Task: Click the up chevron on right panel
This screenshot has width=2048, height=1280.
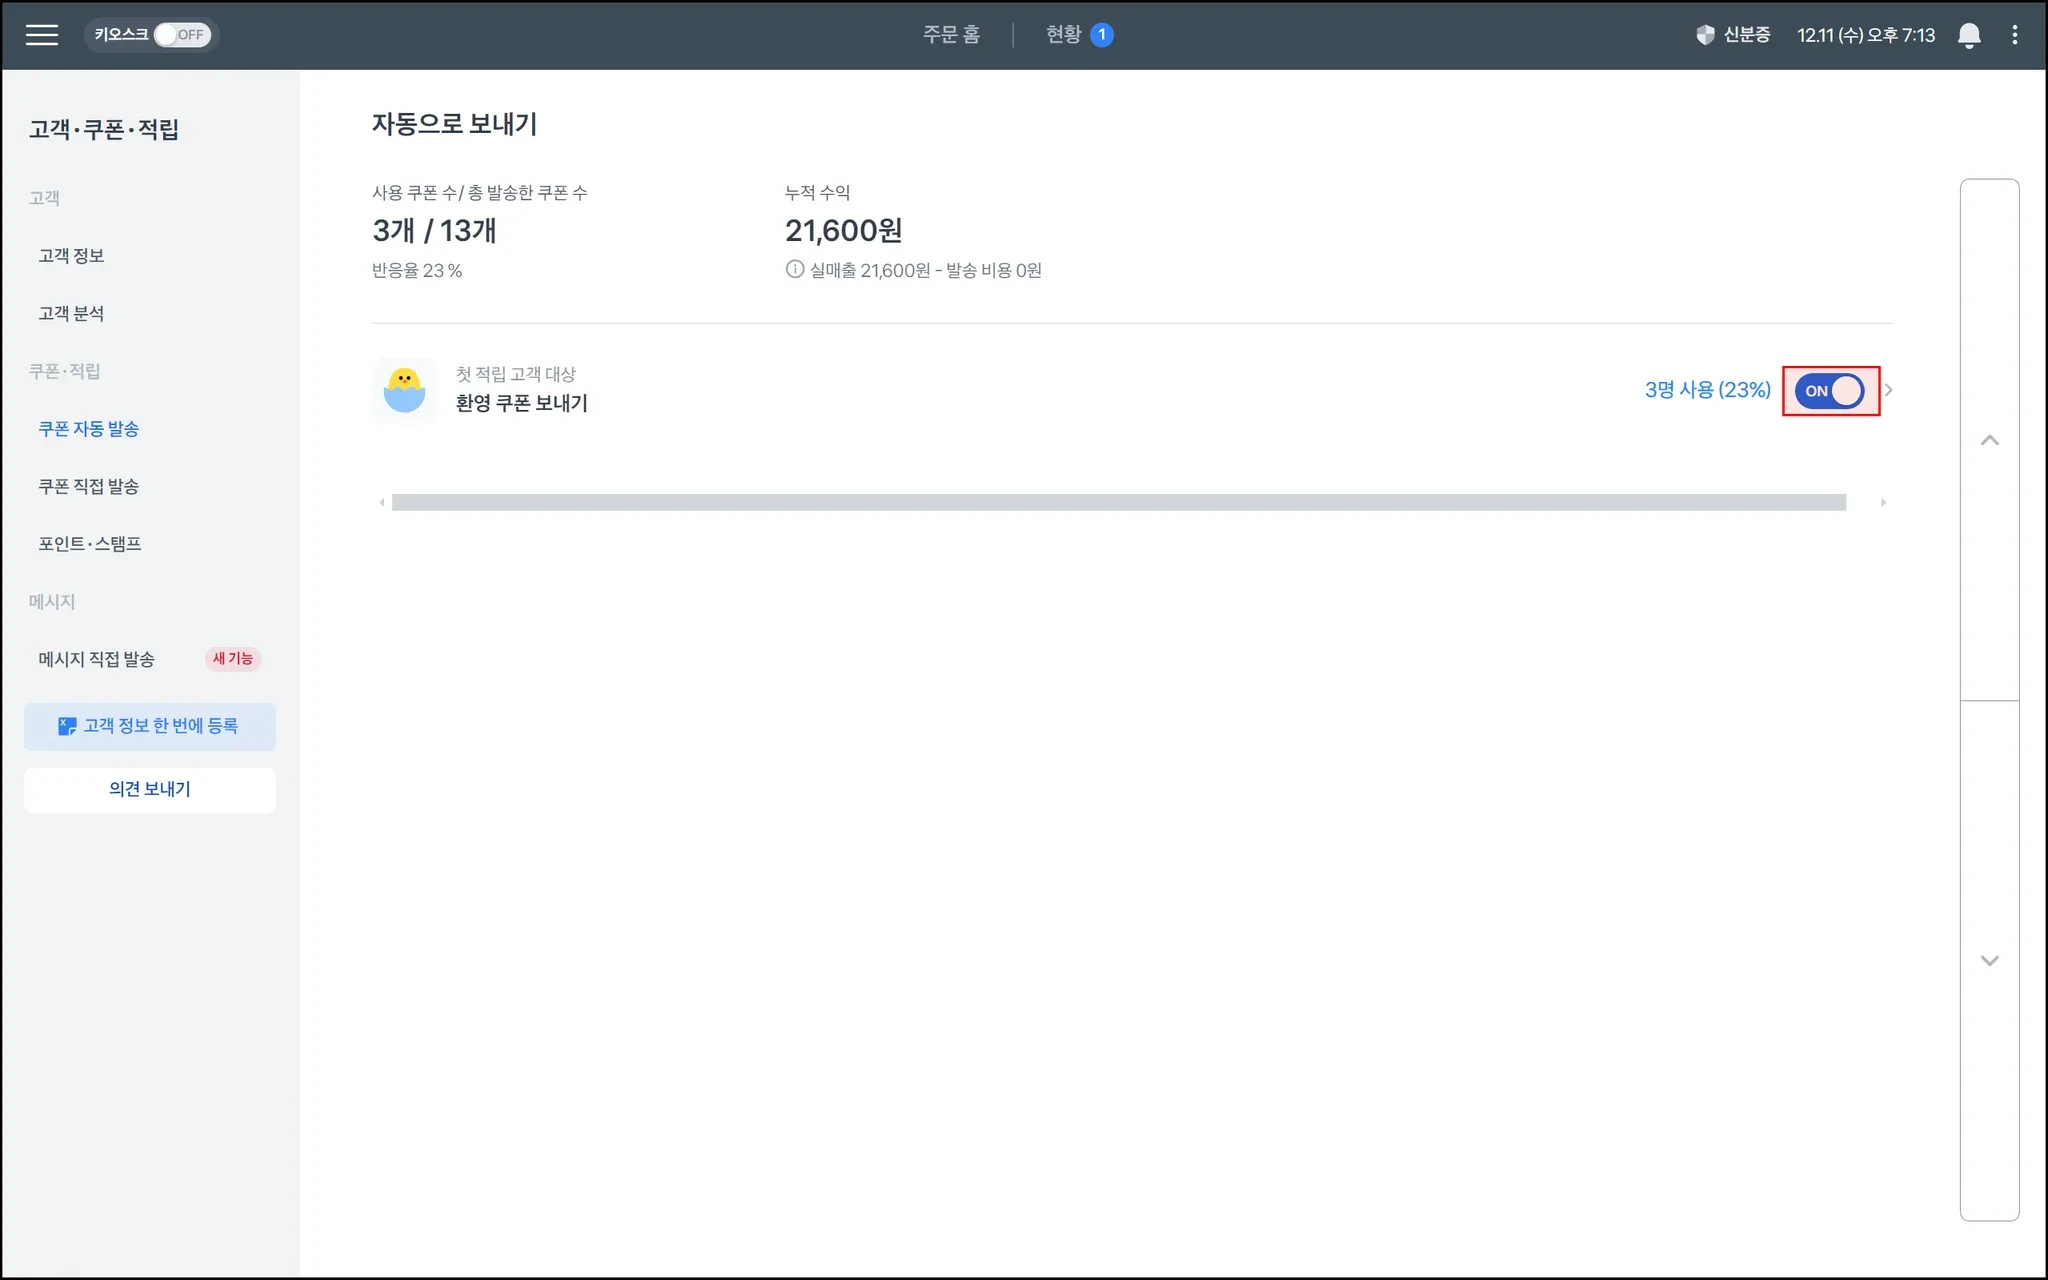Action: pyautogui.click(x=1989, y=441)
